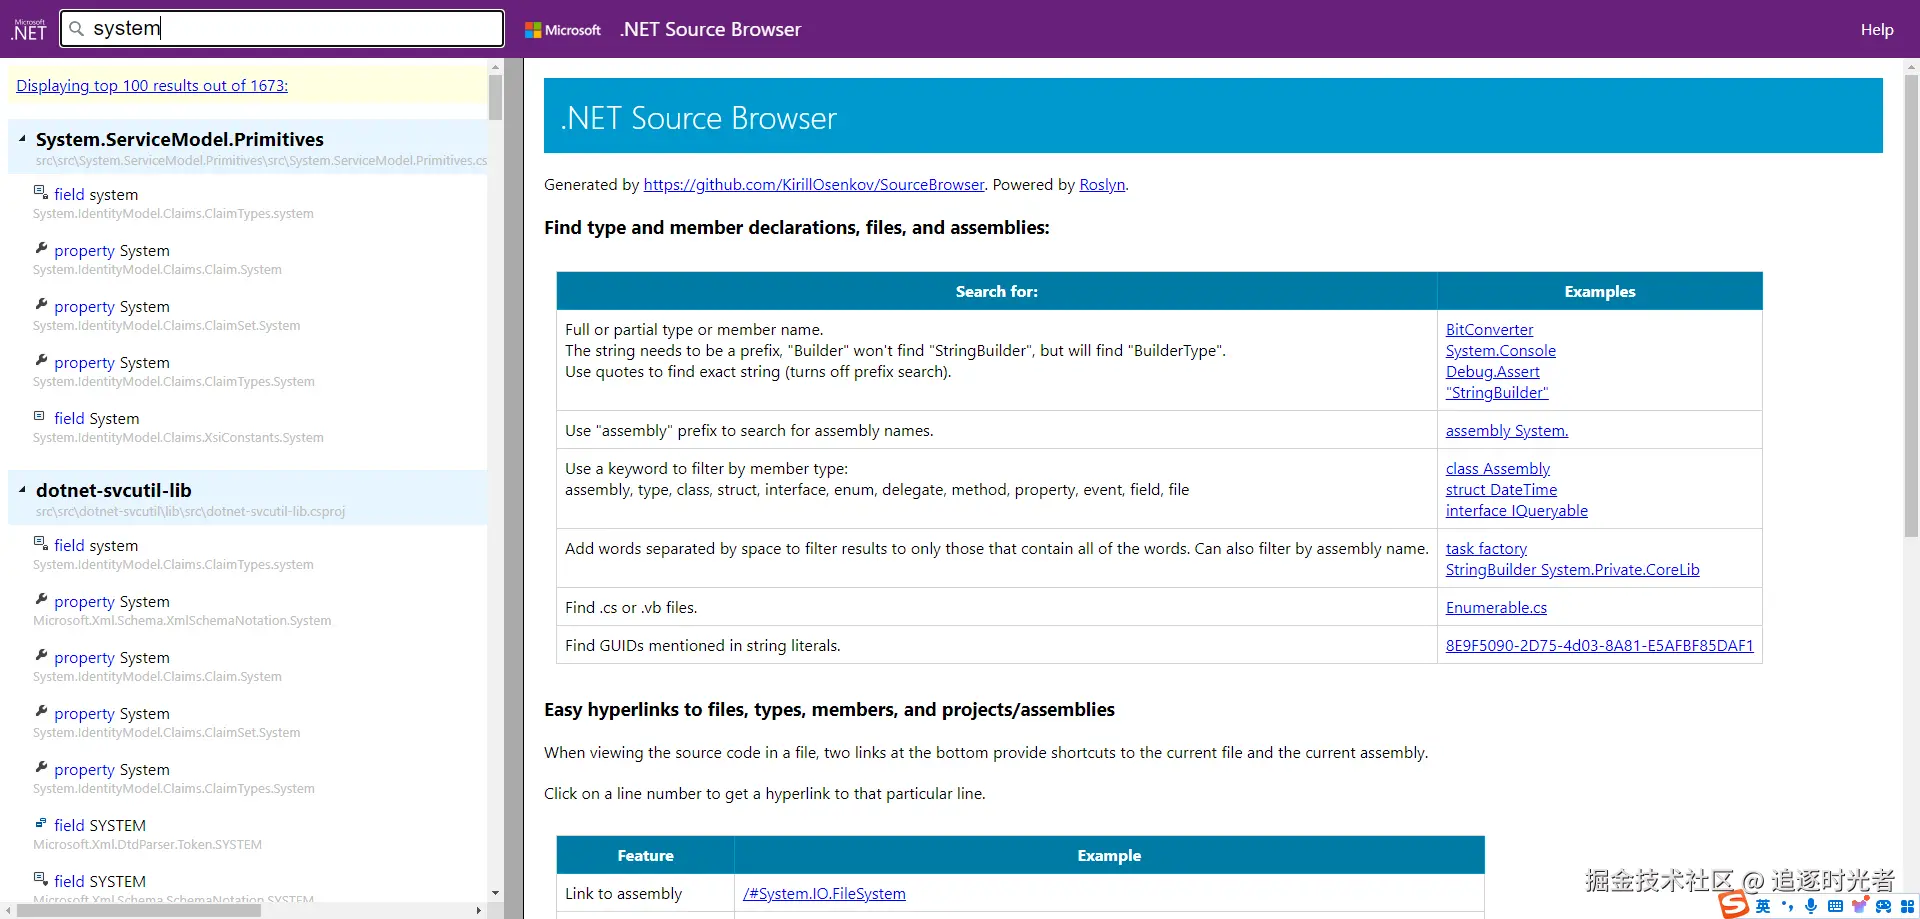Click the field icon for DtdParser.Token.SYSTEM result
Image resolution: width=1920 pixels, height=919 pixels.
40,823
